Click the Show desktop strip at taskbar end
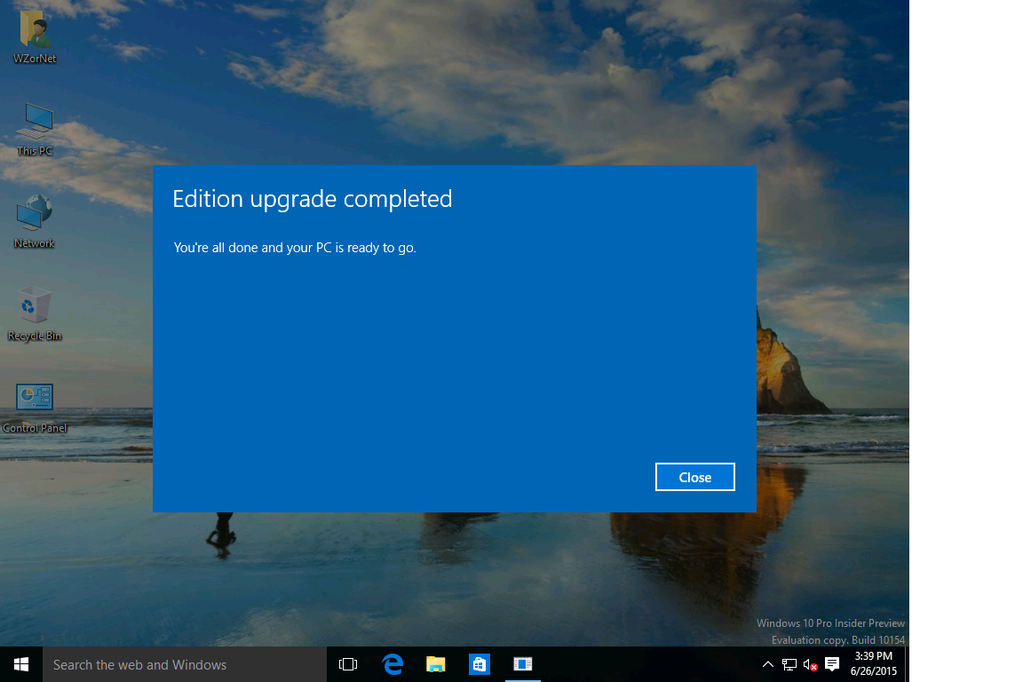This screenshot has height=682, width=1023. tap(907, 664)
